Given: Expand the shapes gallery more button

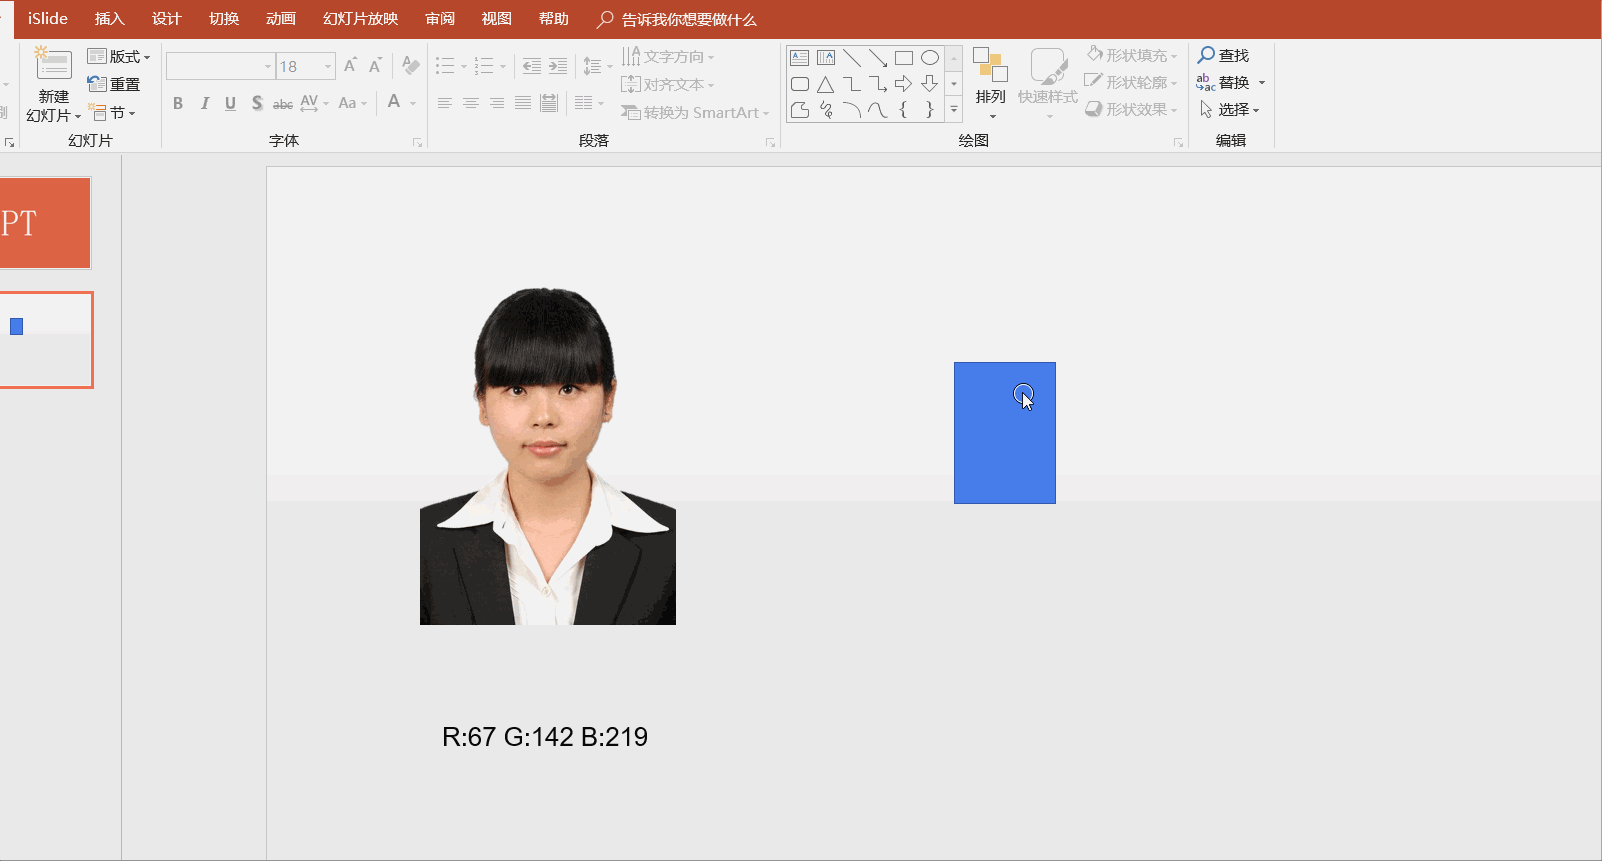Looking at the screenshot, I should click(x=954, y=110).
